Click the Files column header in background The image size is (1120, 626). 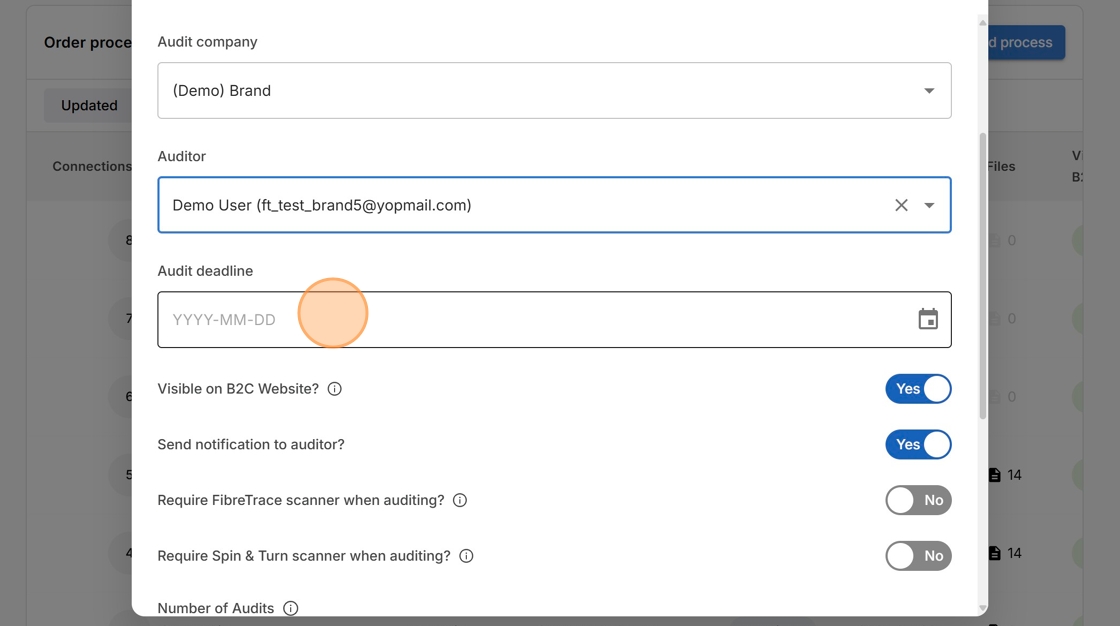[x=1001, y=167]
